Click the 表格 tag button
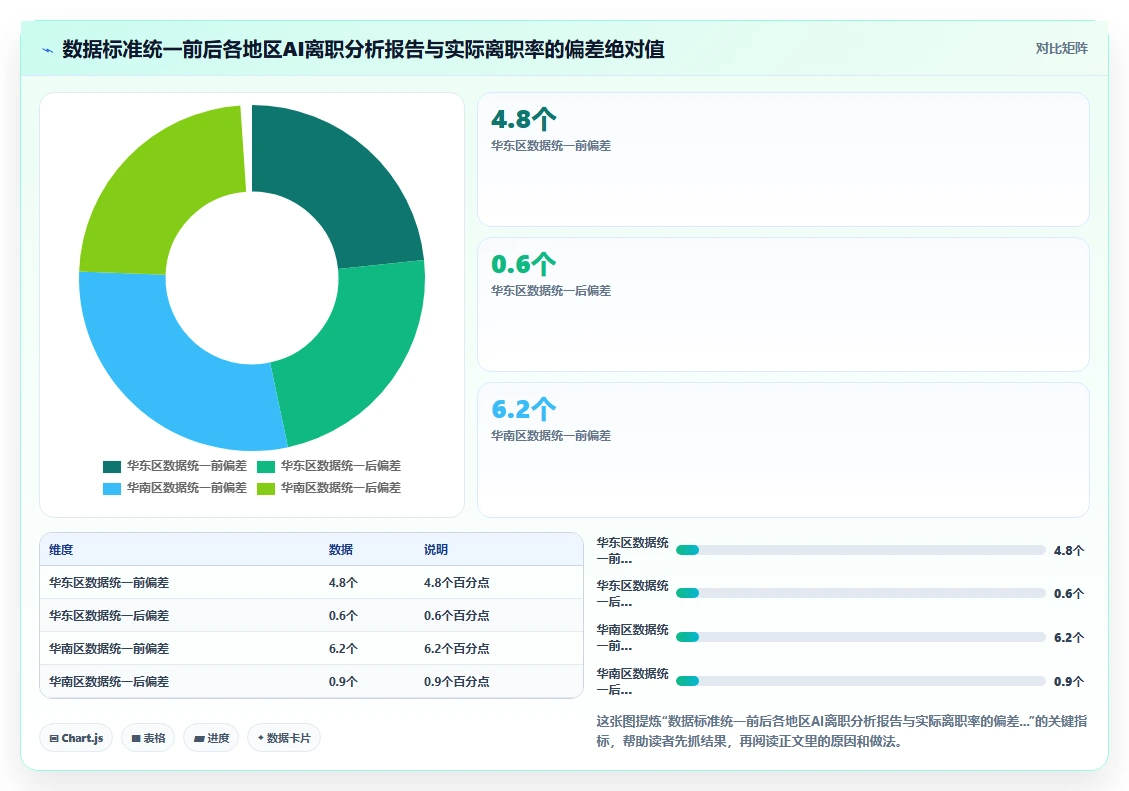Screen dimensions: 1129x791 [x=148, y=738]
